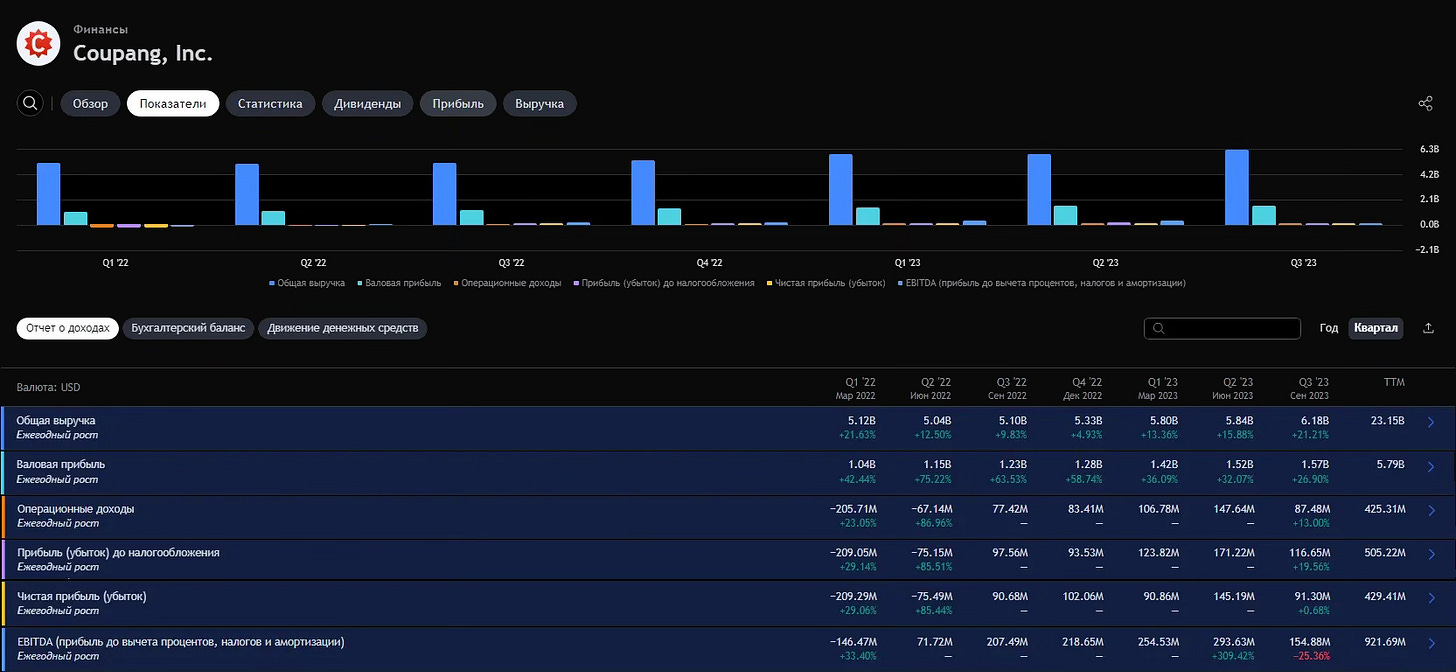The width and height of the screenshot is (1456, 672).
Task: Toggle EBITDA legend item in chart
Action: [1042, 283]
